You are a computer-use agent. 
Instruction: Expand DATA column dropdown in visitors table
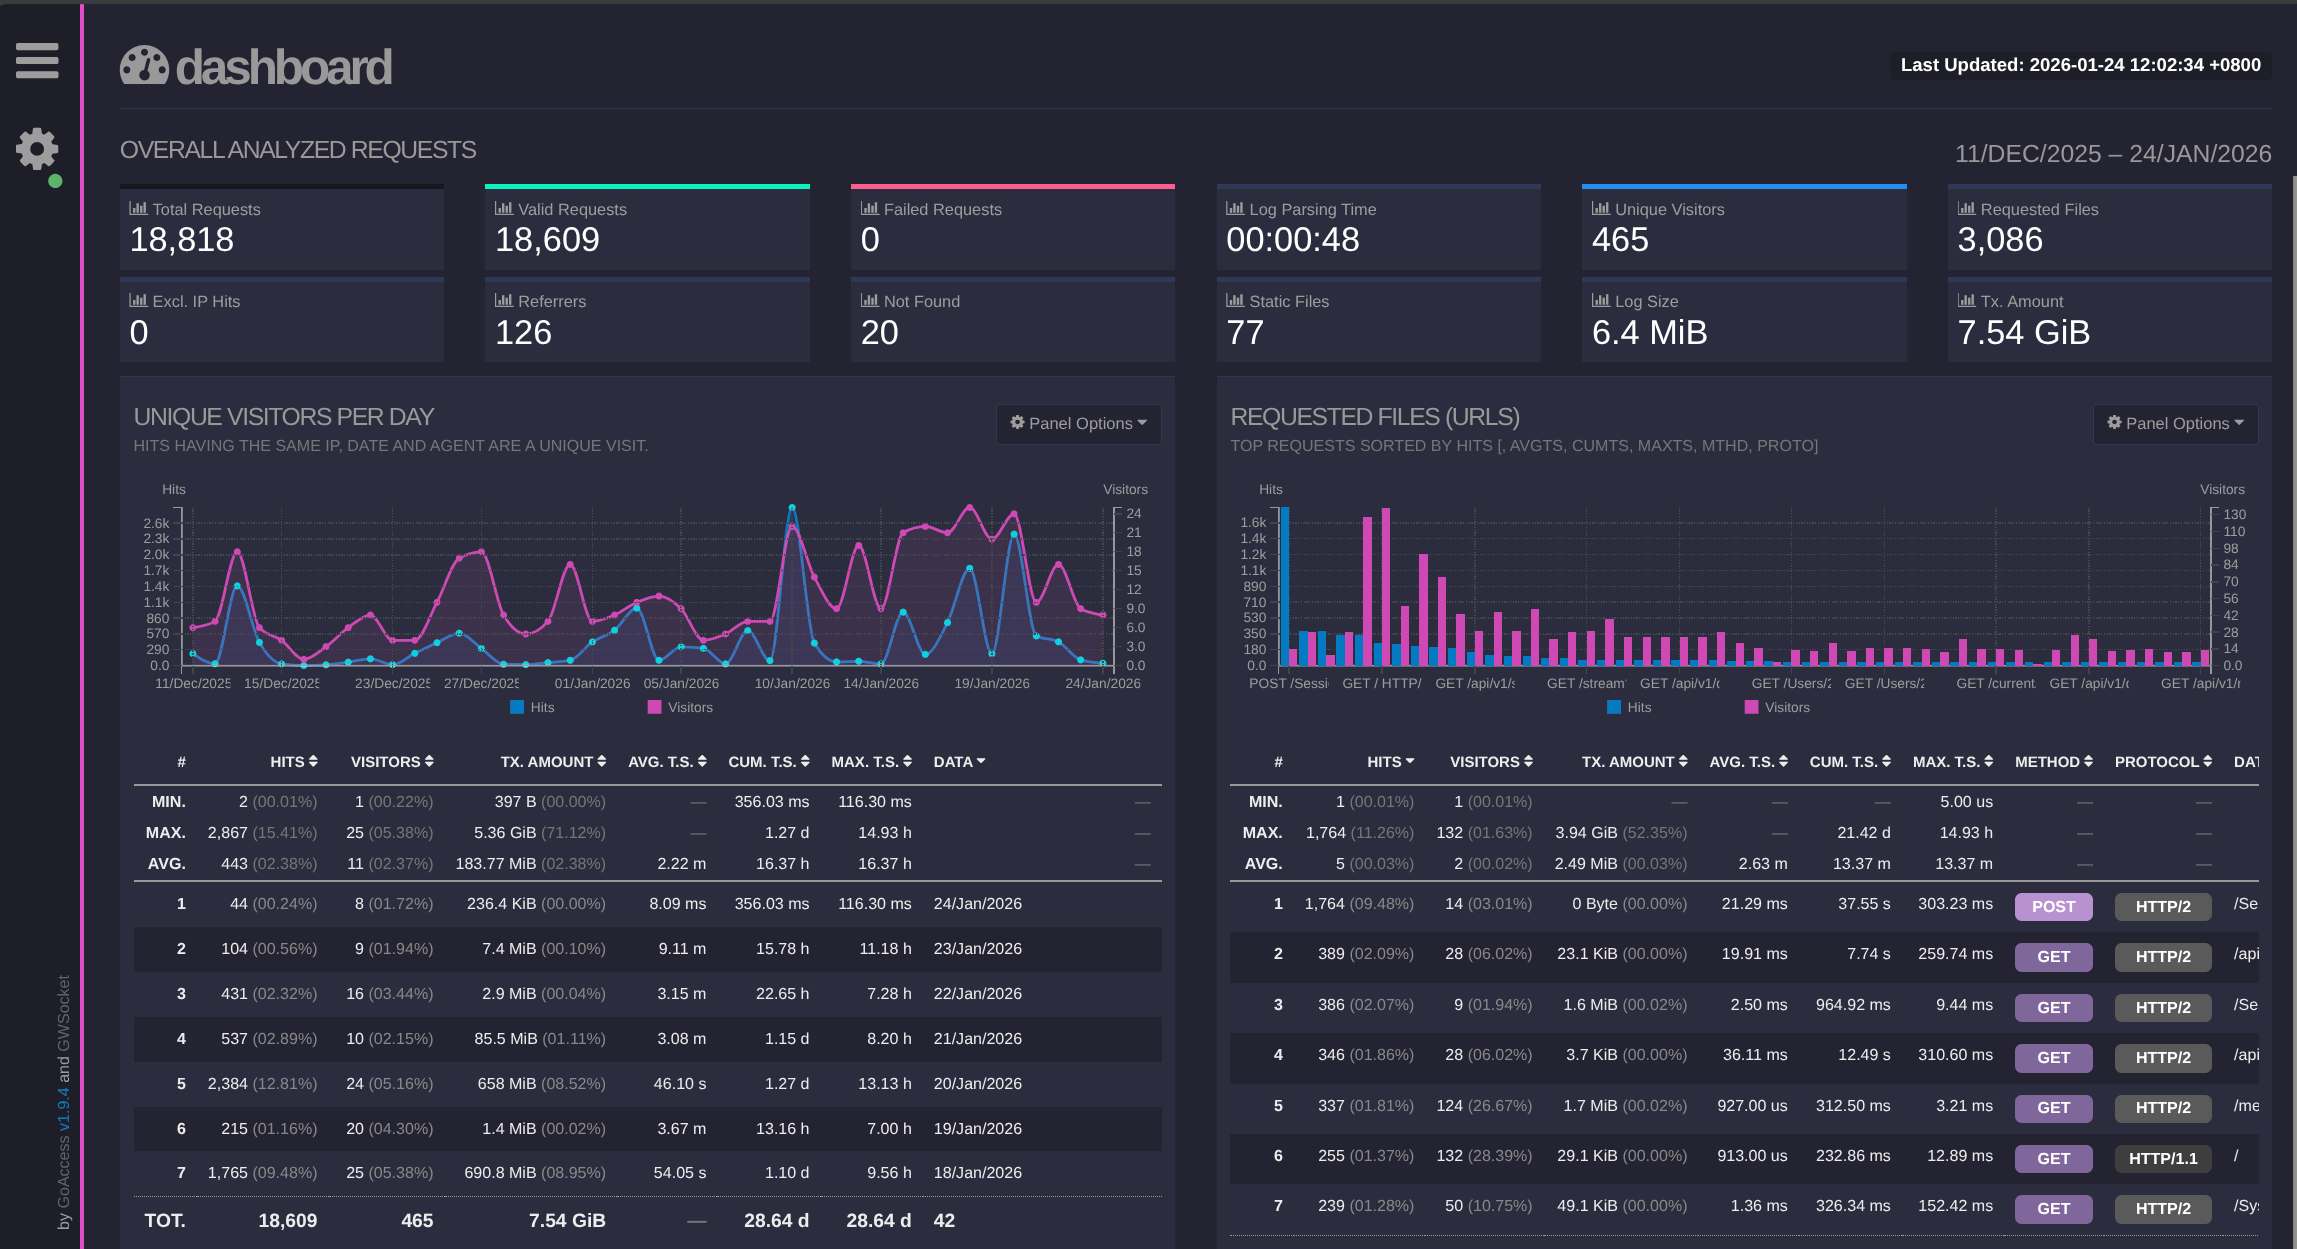pyautogui.click(x=959, y=762)
